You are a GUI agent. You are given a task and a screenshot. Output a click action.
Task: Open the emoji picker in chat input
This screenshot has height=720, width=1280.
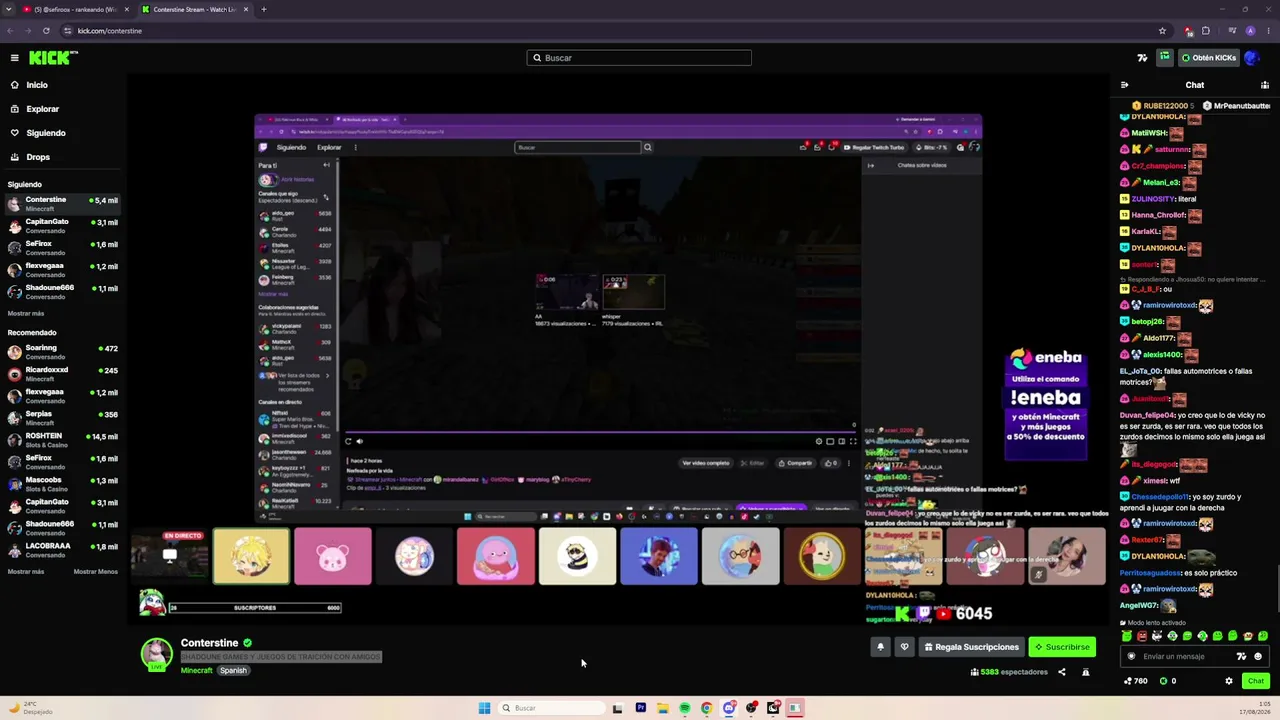click(1258, 657)
